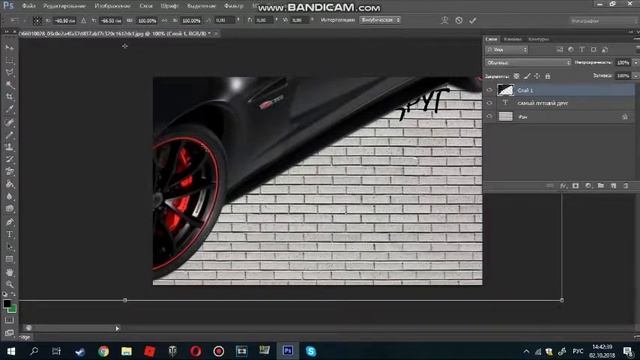Select the Paint Bucket tool
Viewport: 640px width, 360px height.
pyautogui.click(x=9, y=184)
